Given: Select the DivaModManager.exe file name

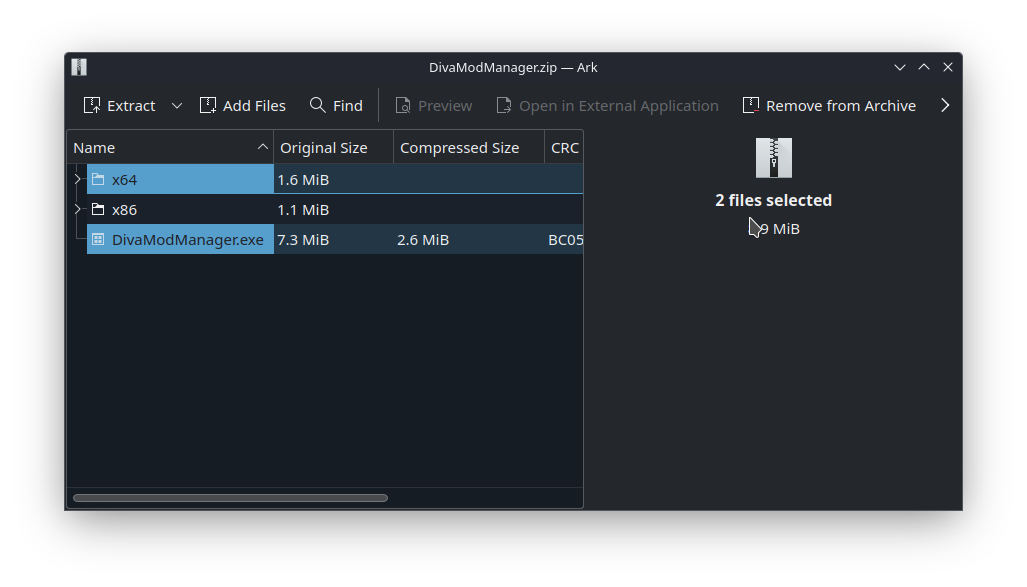Looking at the screenshot, I should click(x=188, y=240).
